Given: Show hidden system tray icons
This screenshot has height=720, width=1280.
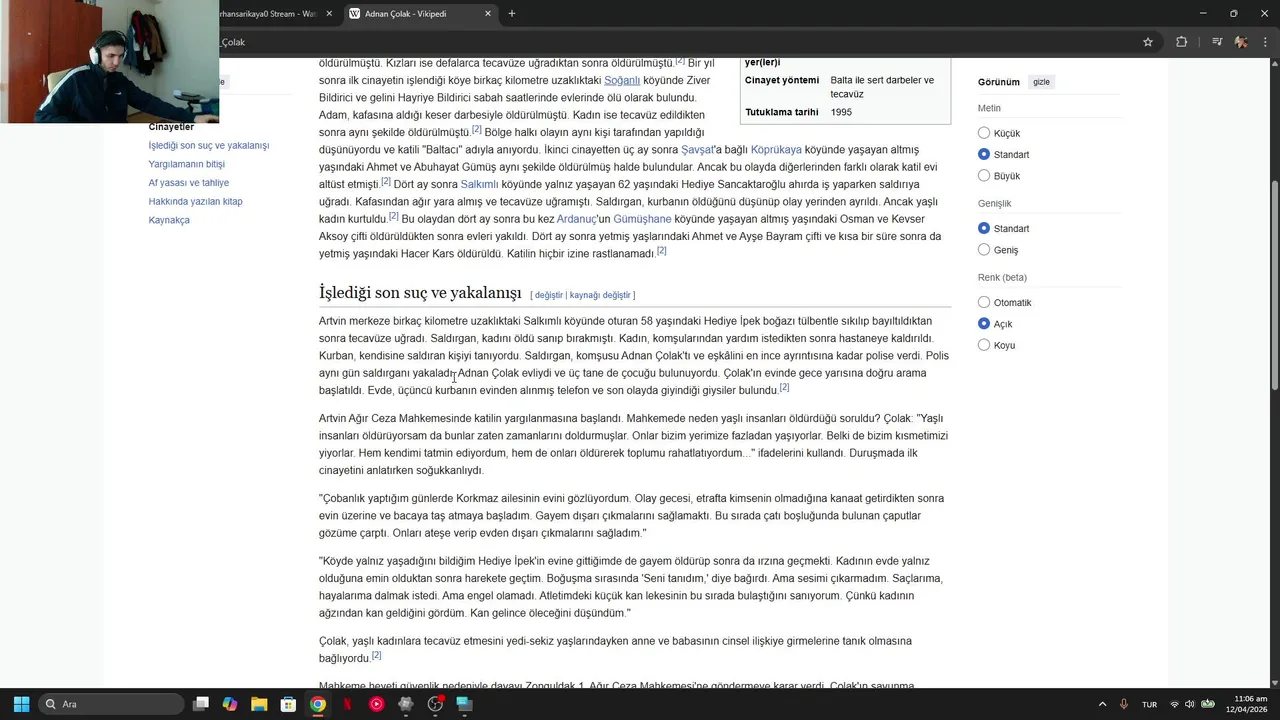Looking at the screenshot, I should pyautogui.click(x=1103, y=704).
